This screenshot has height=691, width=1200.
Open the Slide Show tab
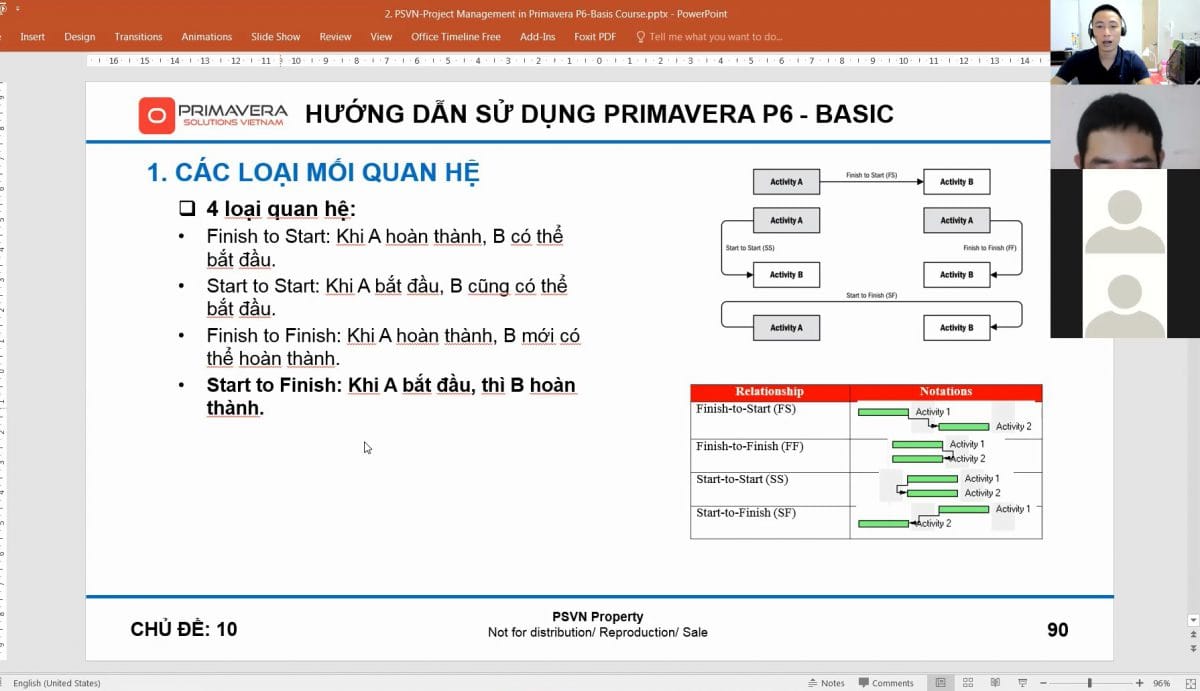click(x=276, y=37)
